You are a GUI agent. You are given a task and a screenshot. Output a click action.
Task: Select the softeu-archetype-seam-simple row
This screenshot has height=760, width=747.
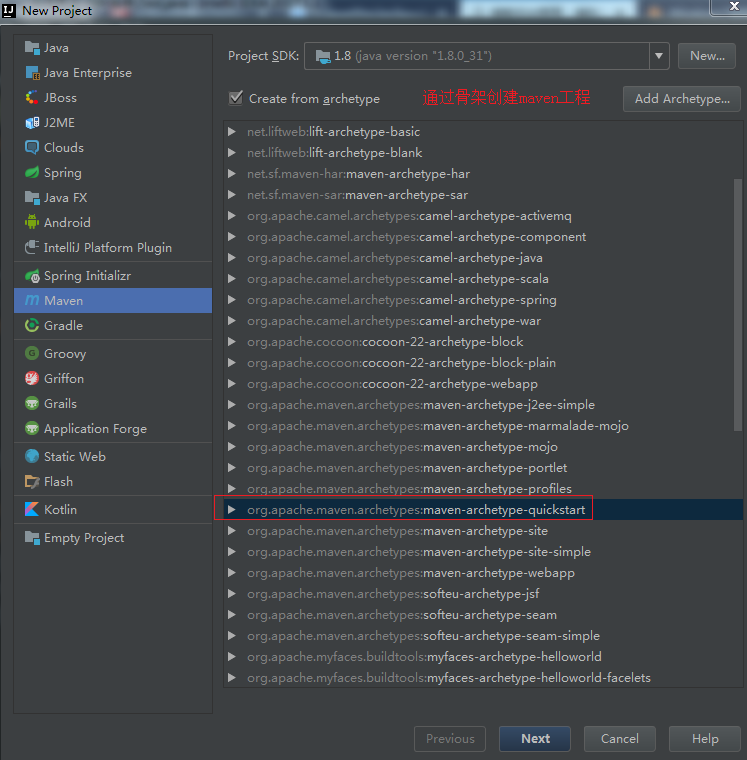(x=483, y=636)
